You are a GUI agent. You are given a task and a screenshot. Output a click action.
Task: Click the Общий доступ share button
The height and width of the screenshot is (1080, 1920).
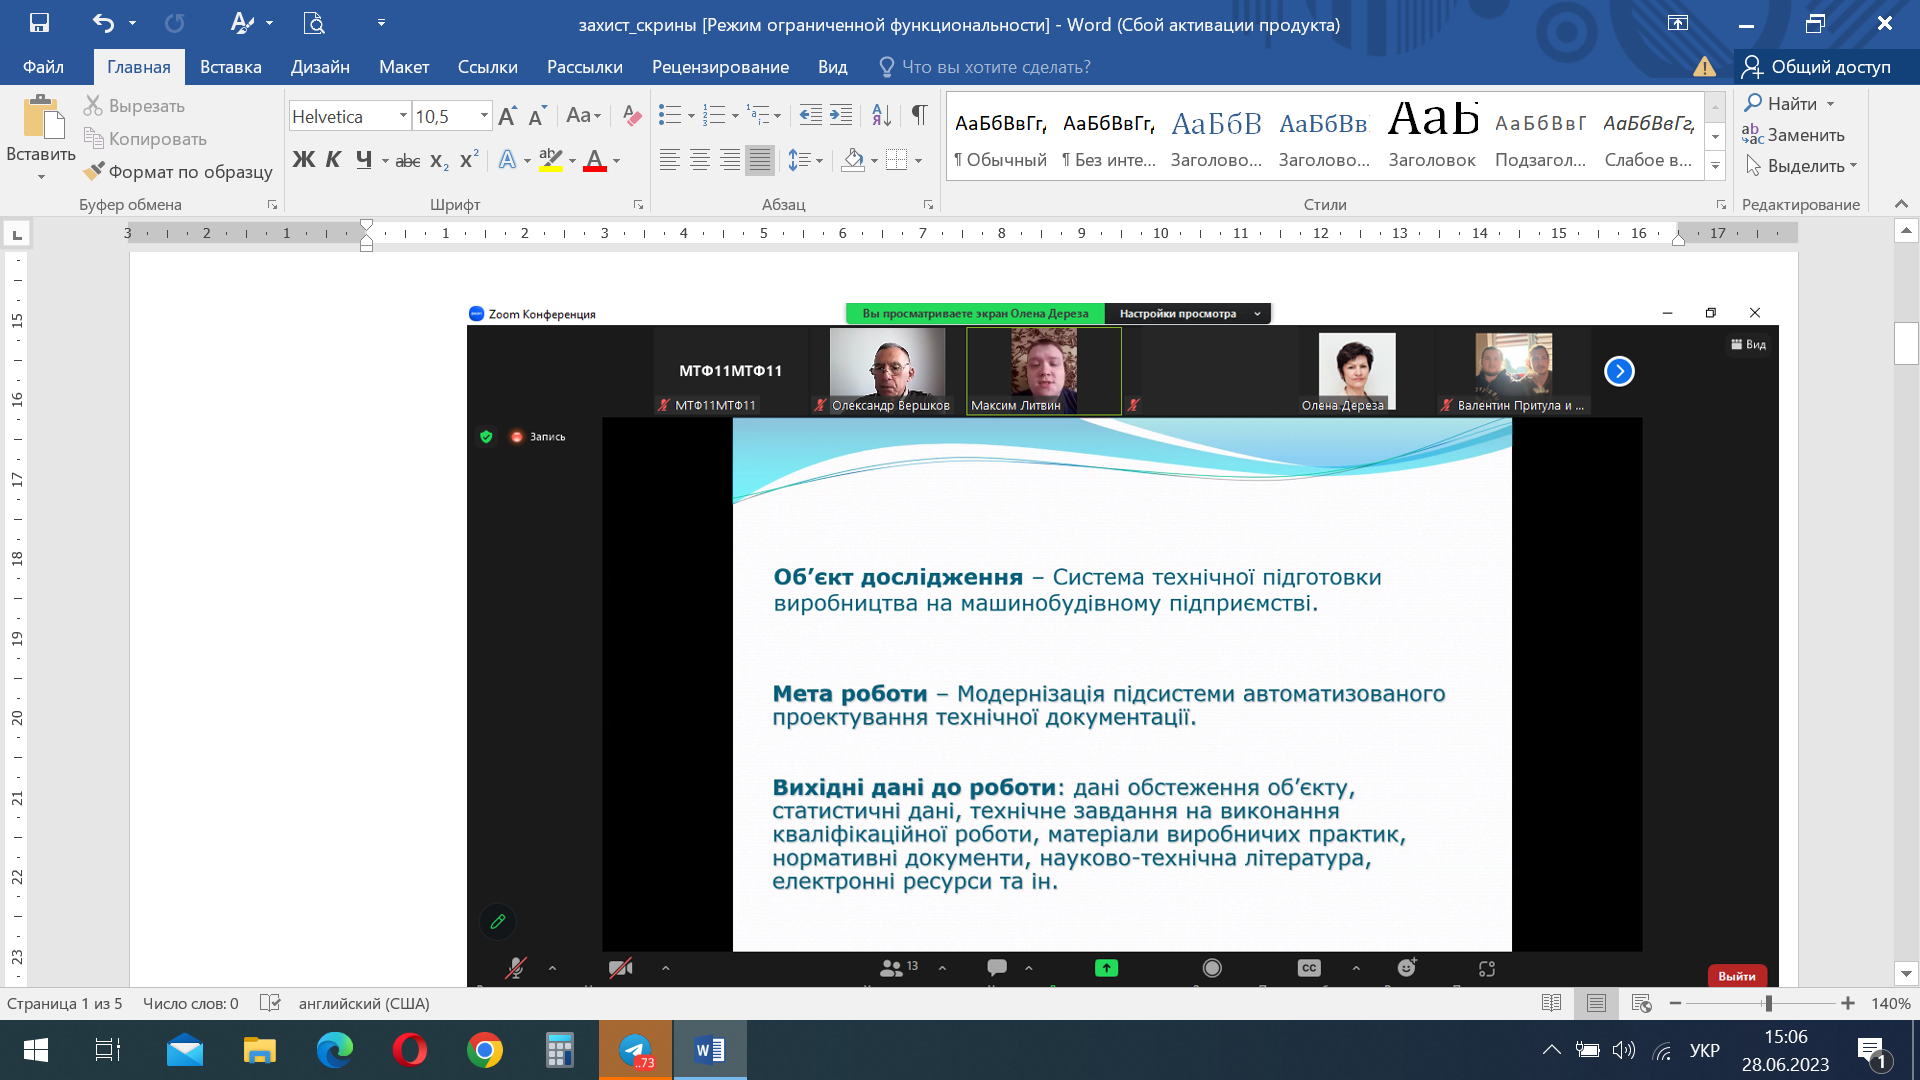[x=1817, y=67]
